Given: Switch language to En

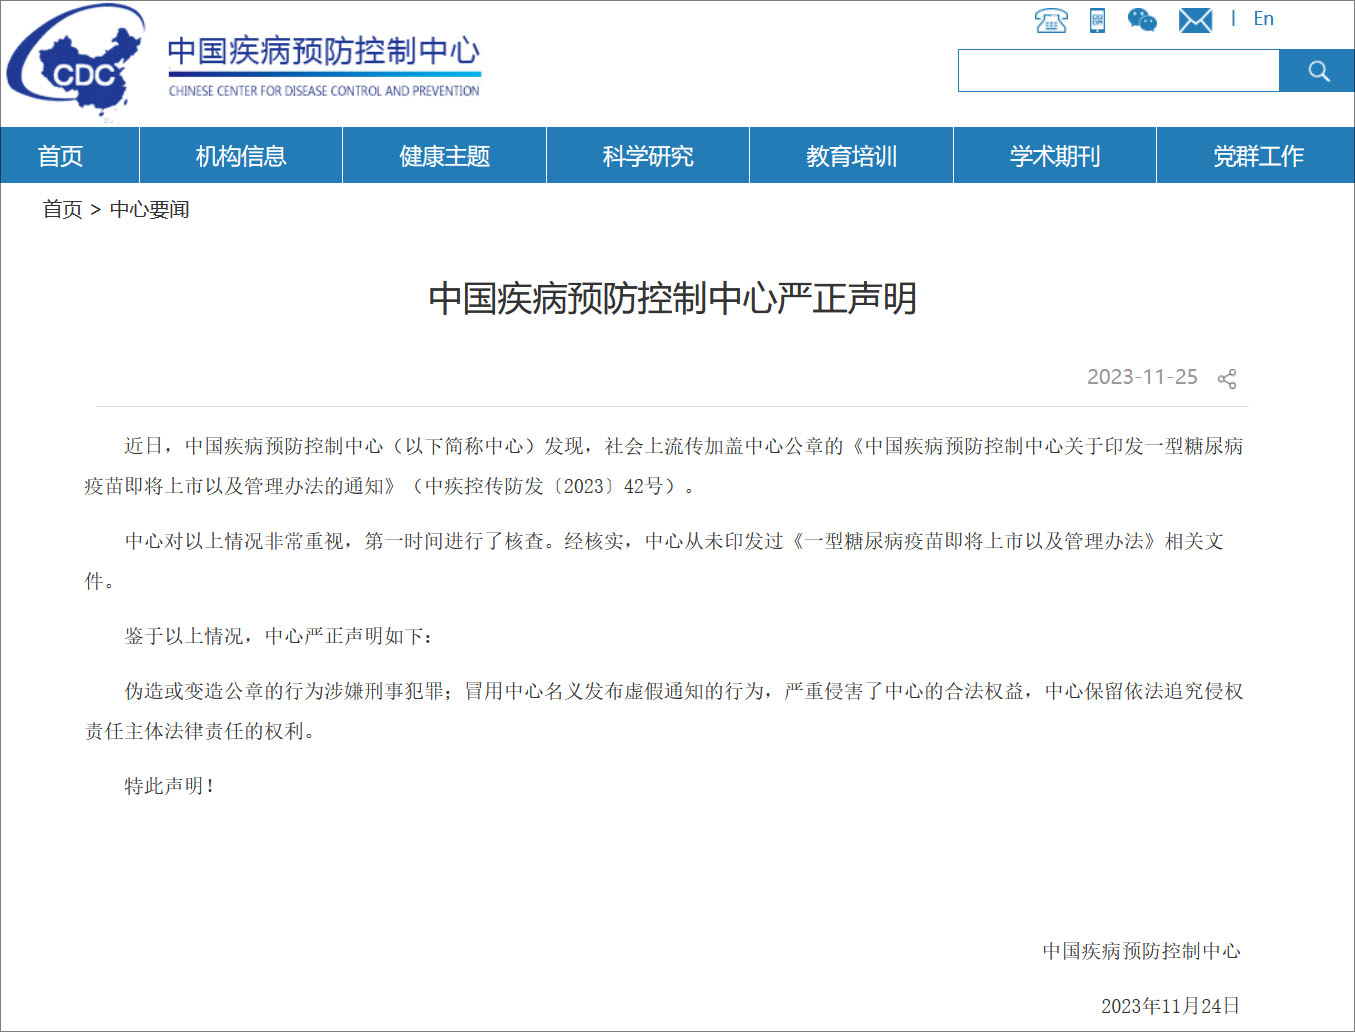Looking at the screenshot, I should click(x=1264, y=19).
